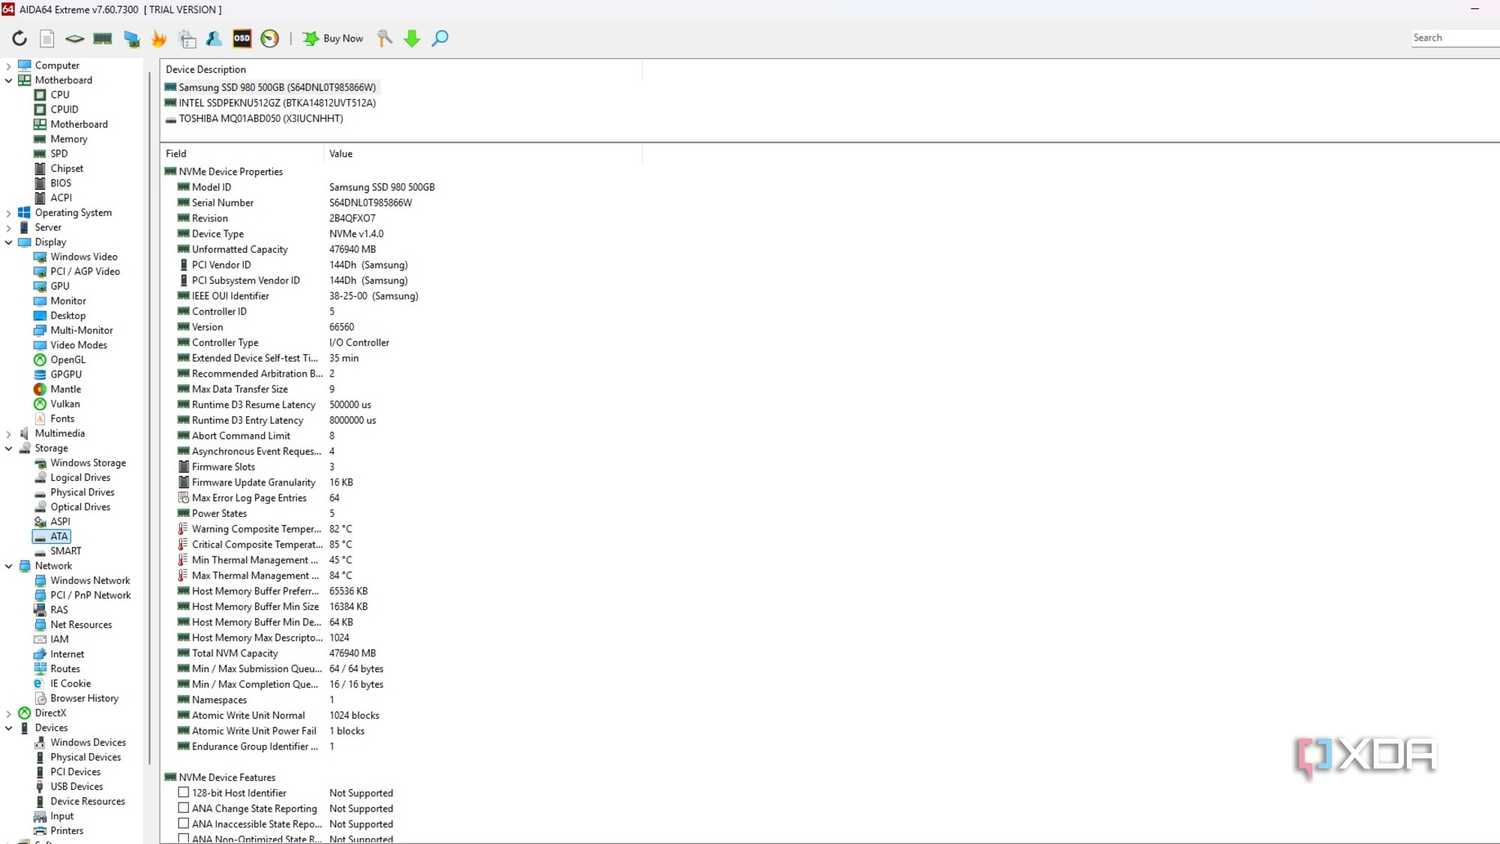Click the magnifier search icon in toolbar

pos(440,38)
